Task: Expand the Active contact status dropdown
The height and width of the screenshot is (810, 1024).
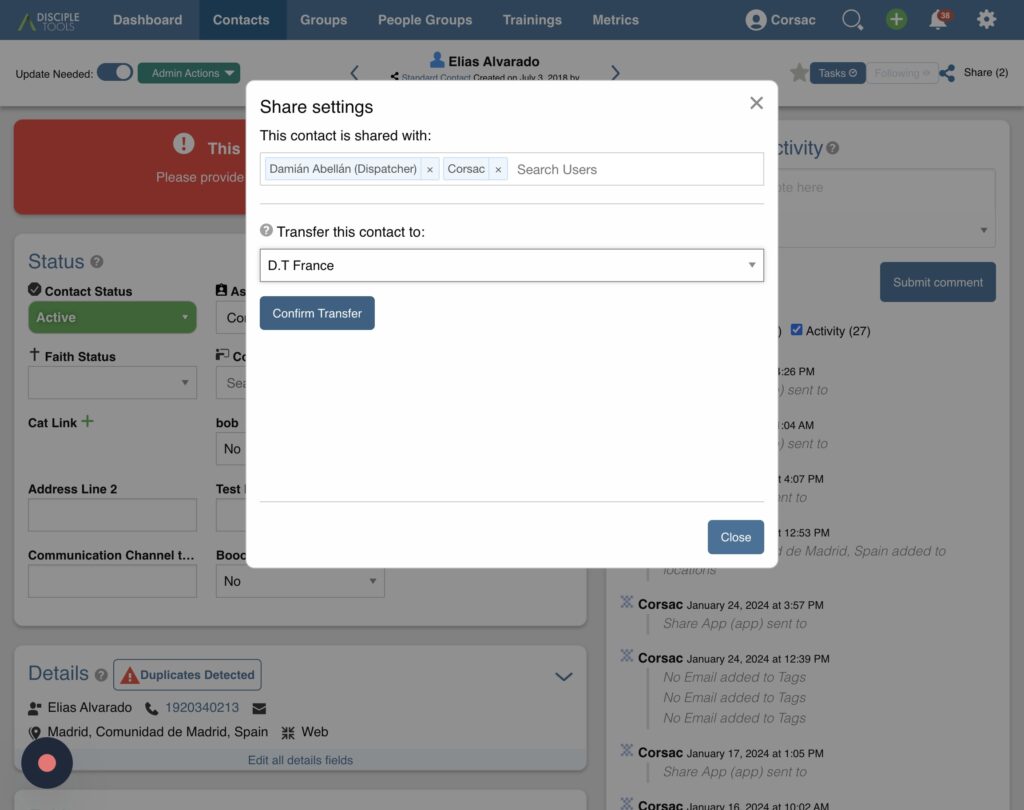Action: pyautogui.click(x=112, y=317)
